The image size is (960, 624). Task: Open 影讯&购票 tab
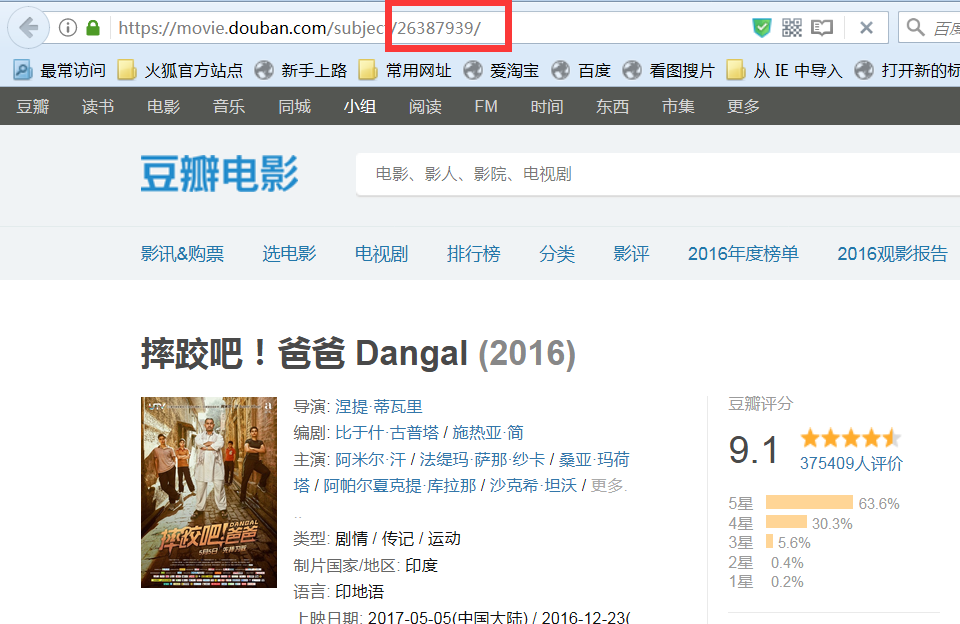(182, 254)
